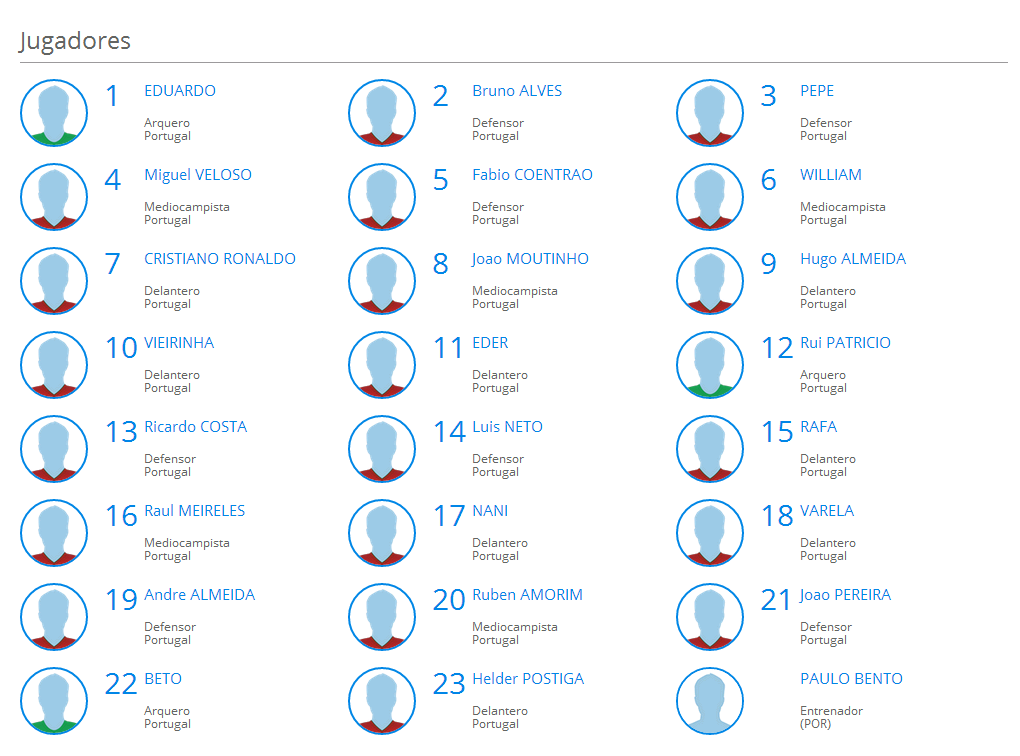This screenshot has width=1020, height=756.
Task: Click the EDER player link
Action: click(x=490, y=343)
